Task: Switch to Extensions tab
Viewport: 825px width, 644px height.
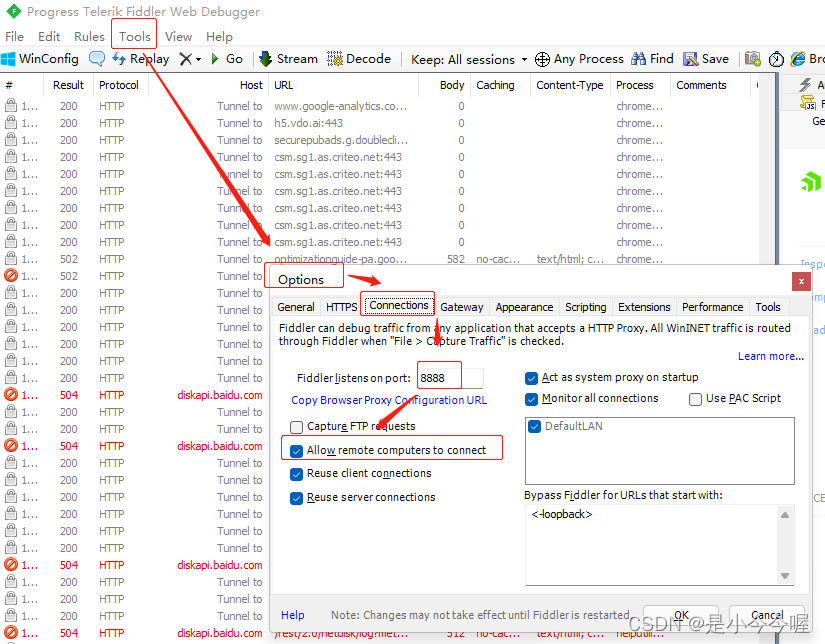Action: click(644, 307)
